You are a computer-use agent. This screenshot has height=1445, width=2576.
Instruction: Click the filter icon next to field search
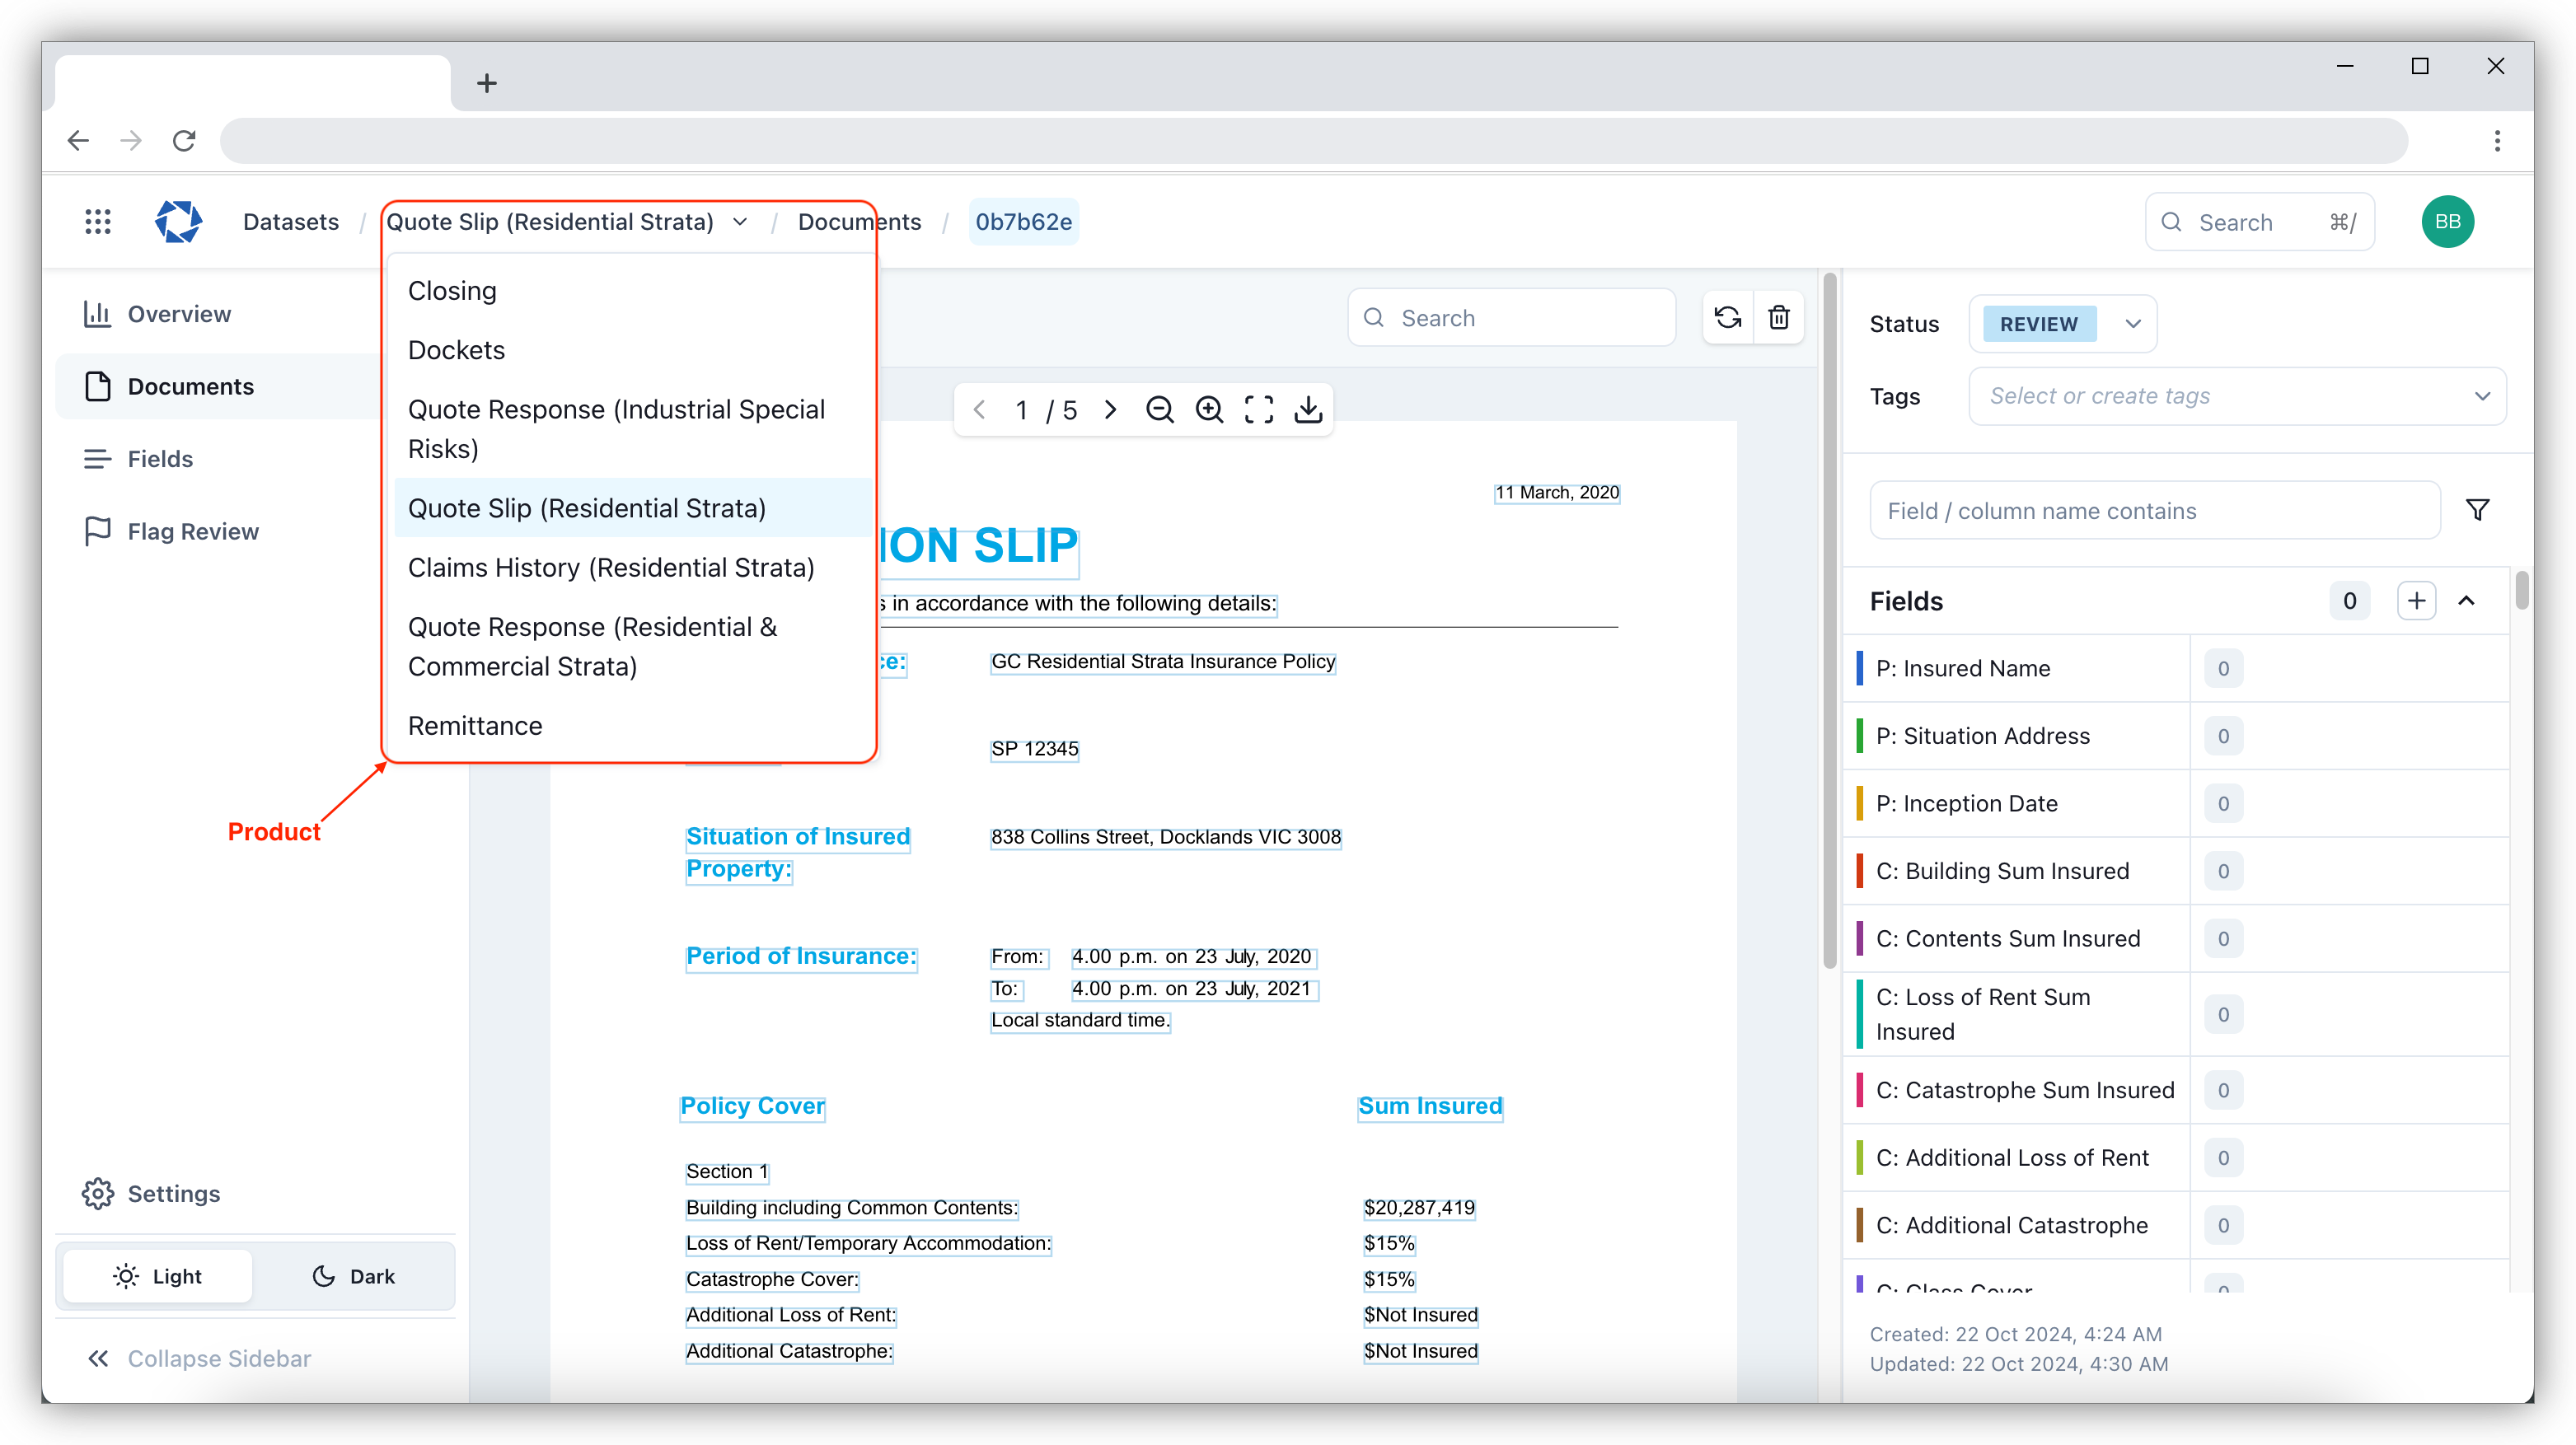click(x=2479, y=511)
